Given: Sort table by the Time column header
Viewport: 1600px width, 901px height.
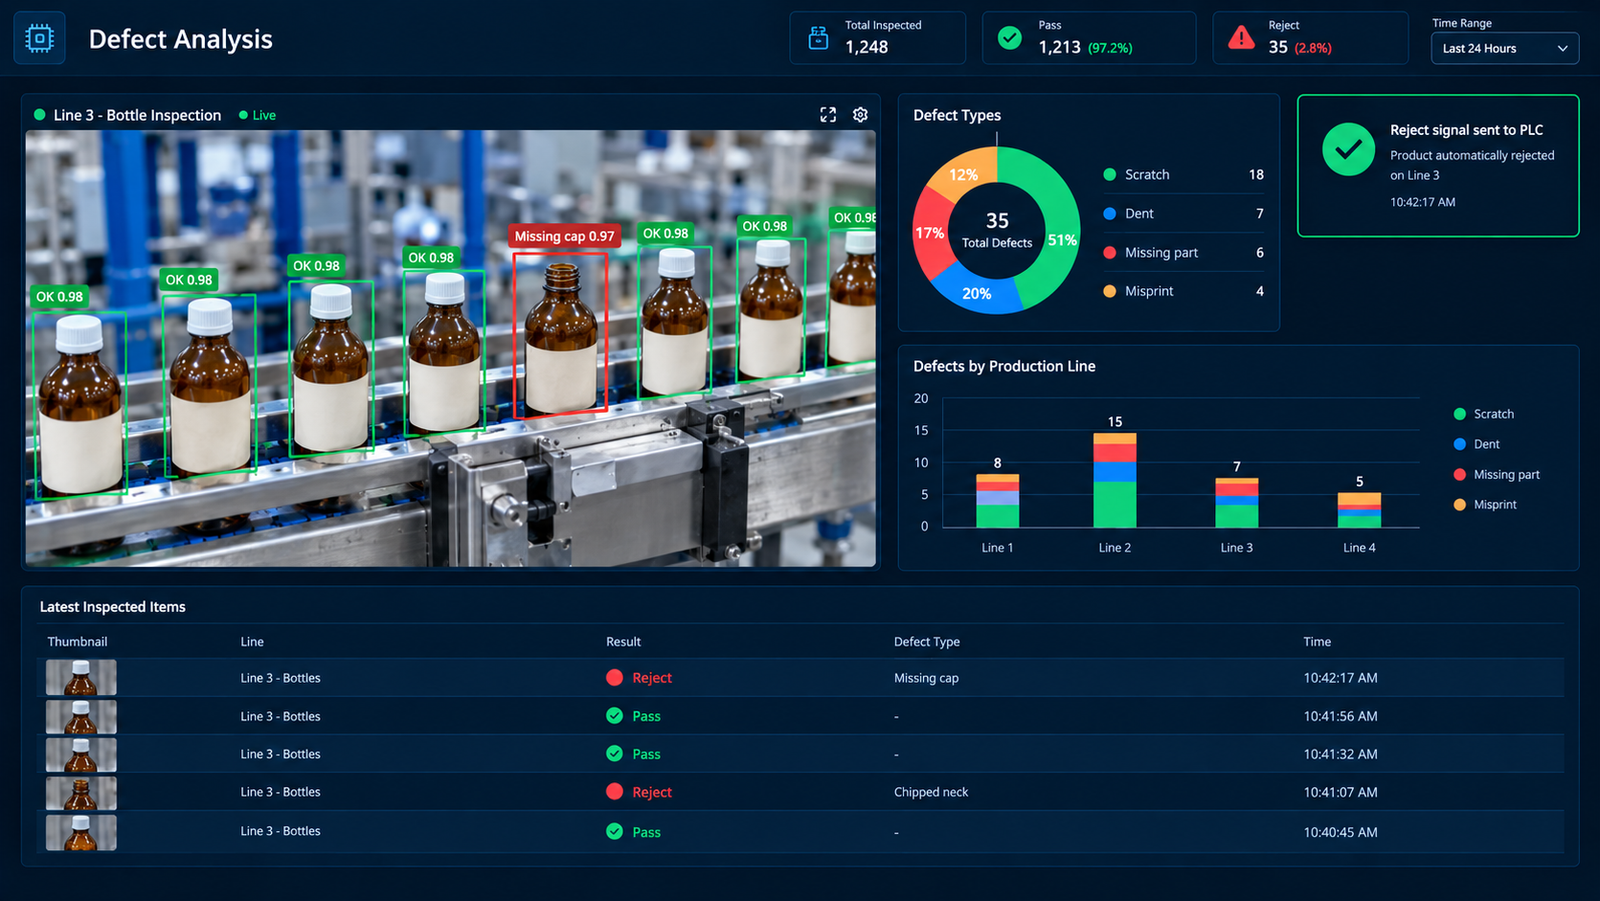Looking at the screenshot, I should [x=1317, y=642].
